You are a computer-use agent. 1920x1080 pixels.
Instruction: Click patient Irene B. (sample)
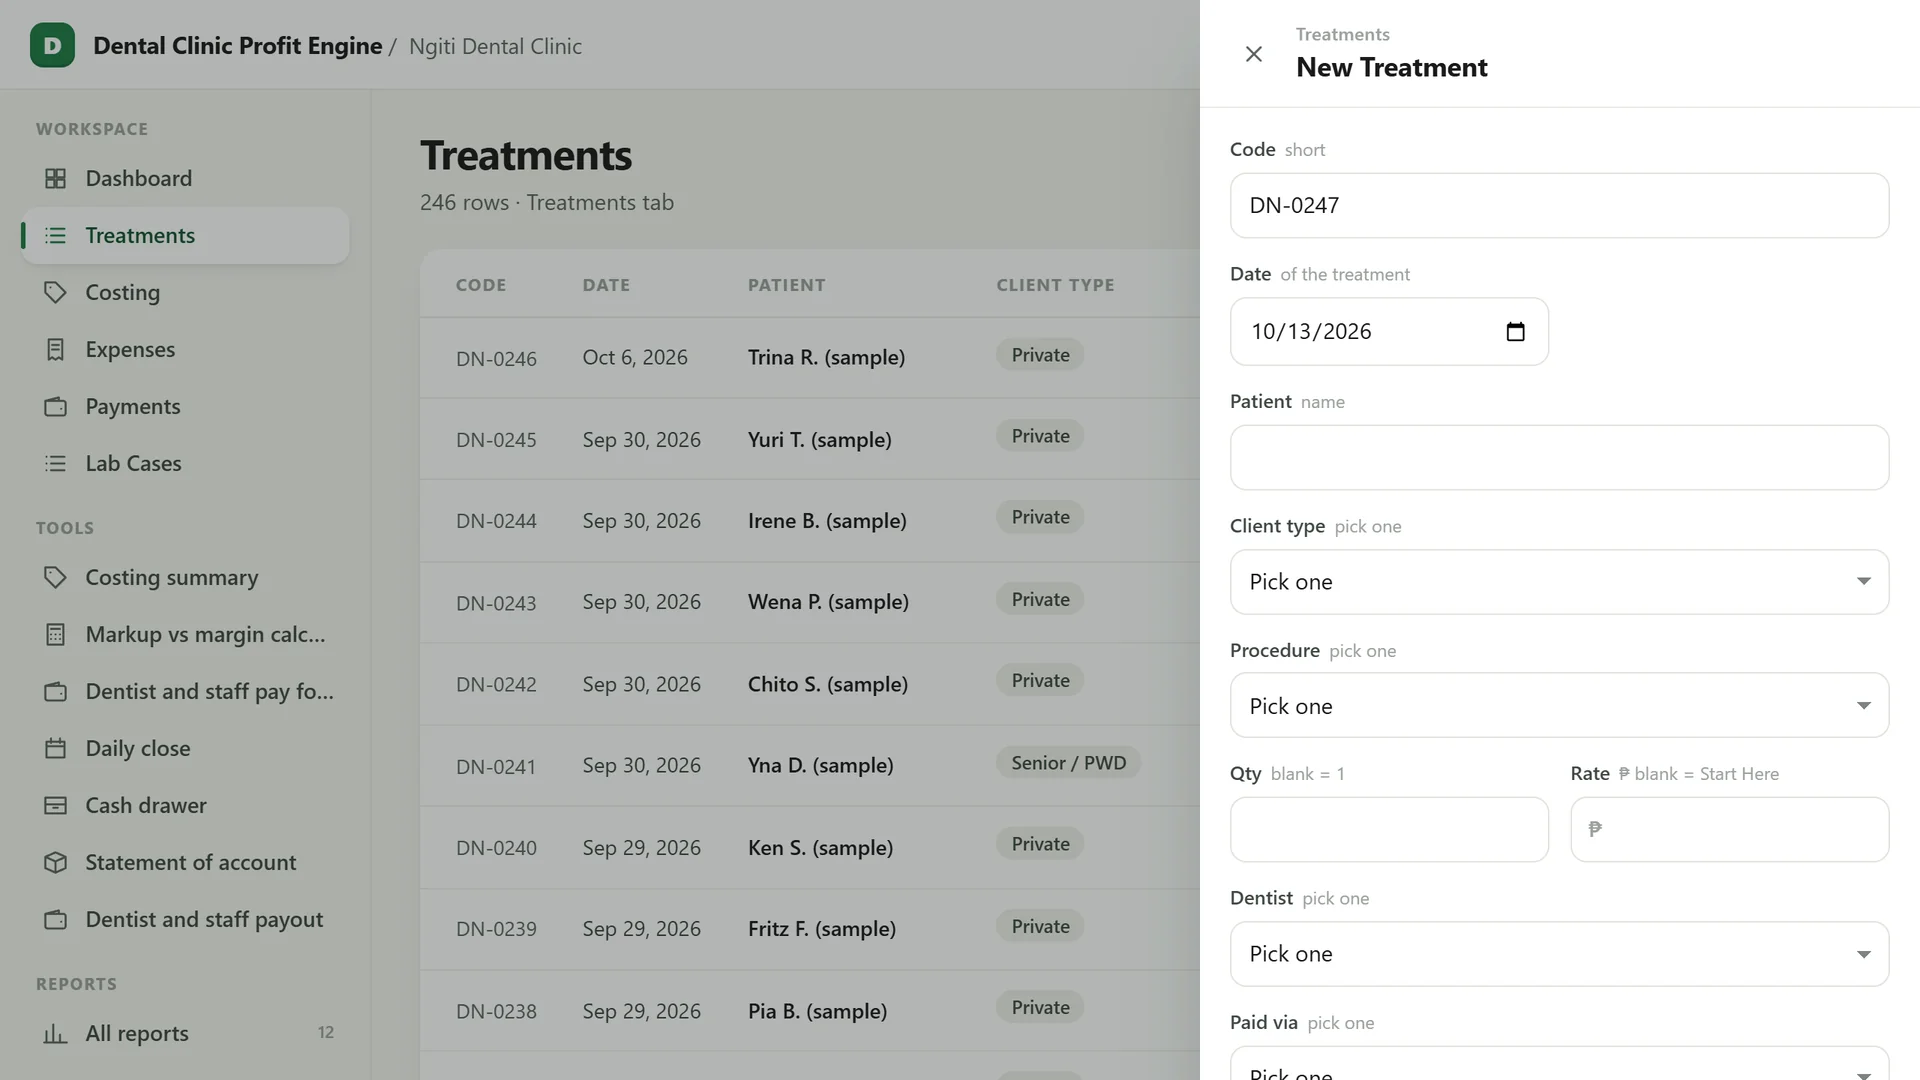click(827, 520)
